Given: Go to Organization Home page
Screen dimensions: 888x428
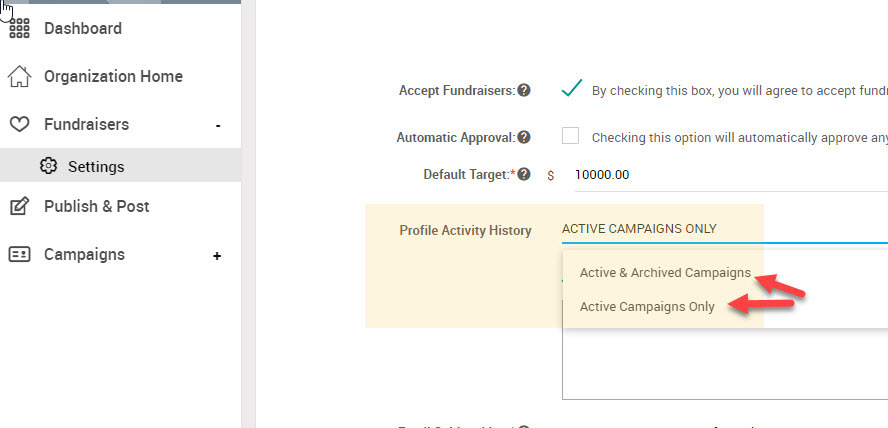Looking at the screenshot, I should [x=113, y=76].
